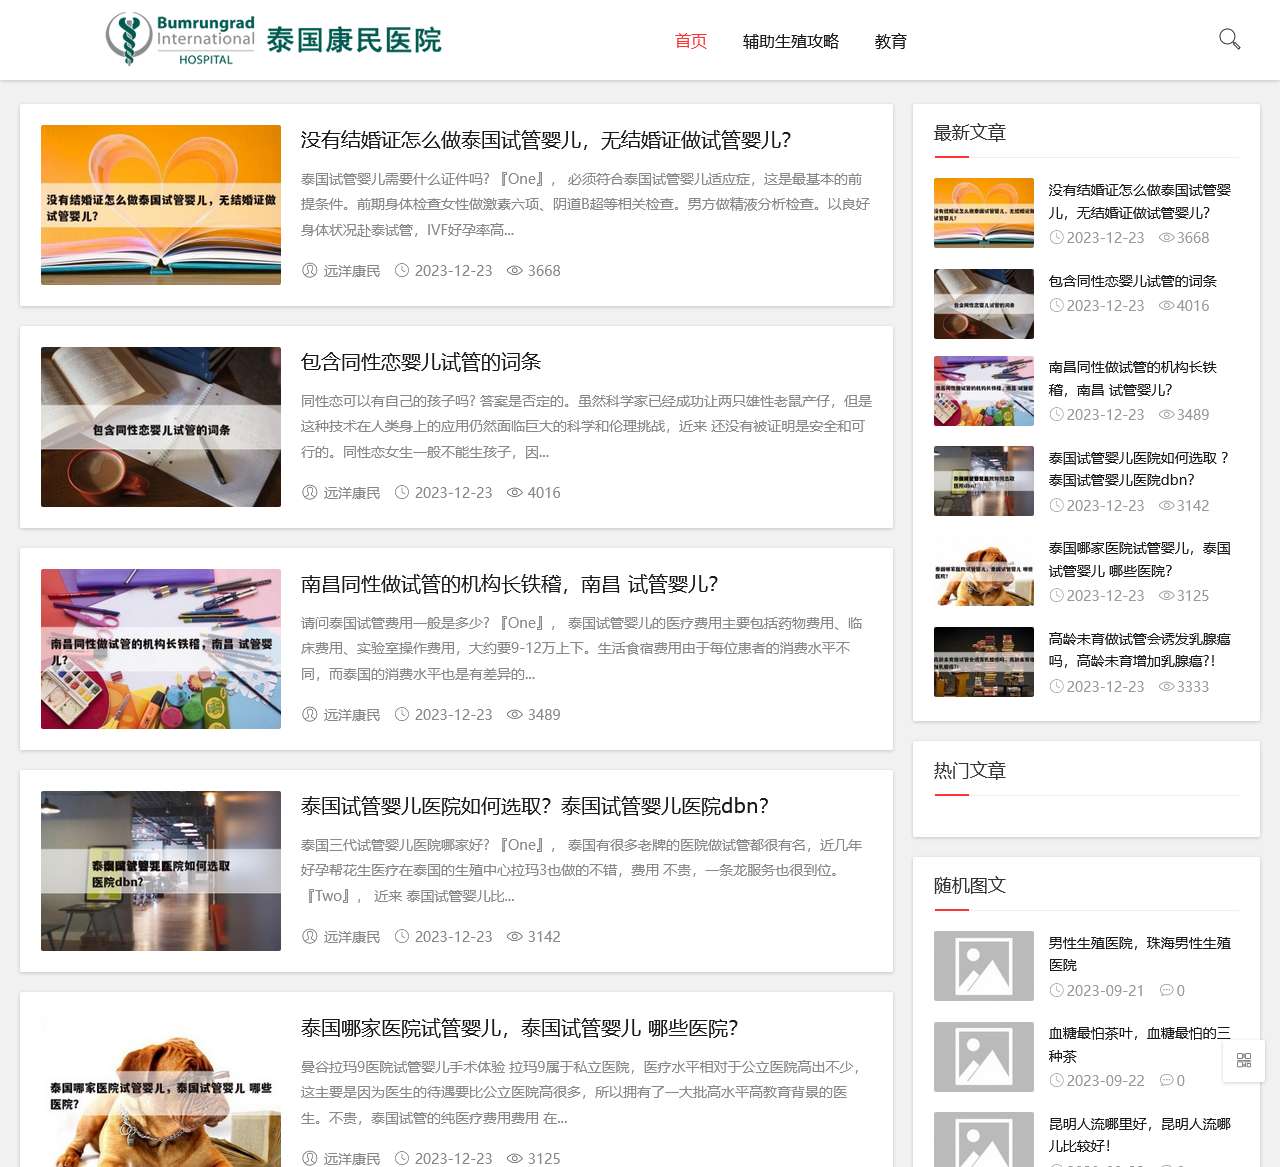The width and height of the screenshot is (1280, 1167).
Task: Click eye views icon beside 3142 in main list
Action: point(515,937)
